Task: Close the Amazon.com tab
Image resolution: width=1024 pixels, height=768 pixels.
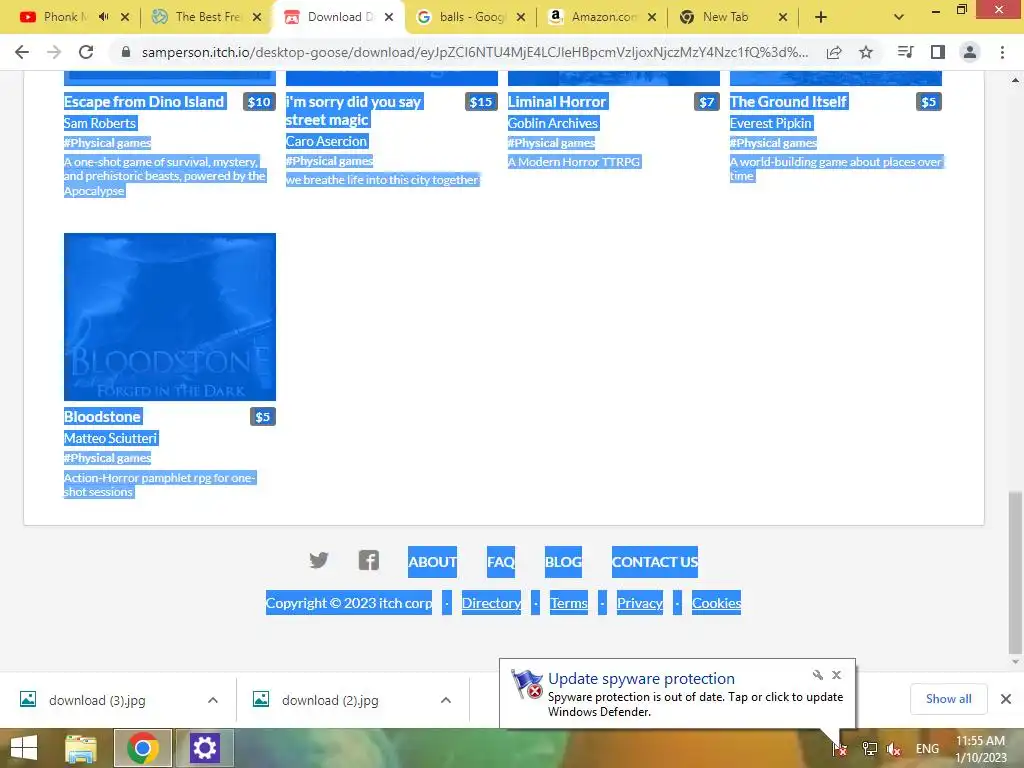Action: pyautogui.click(x=652, y=17)
